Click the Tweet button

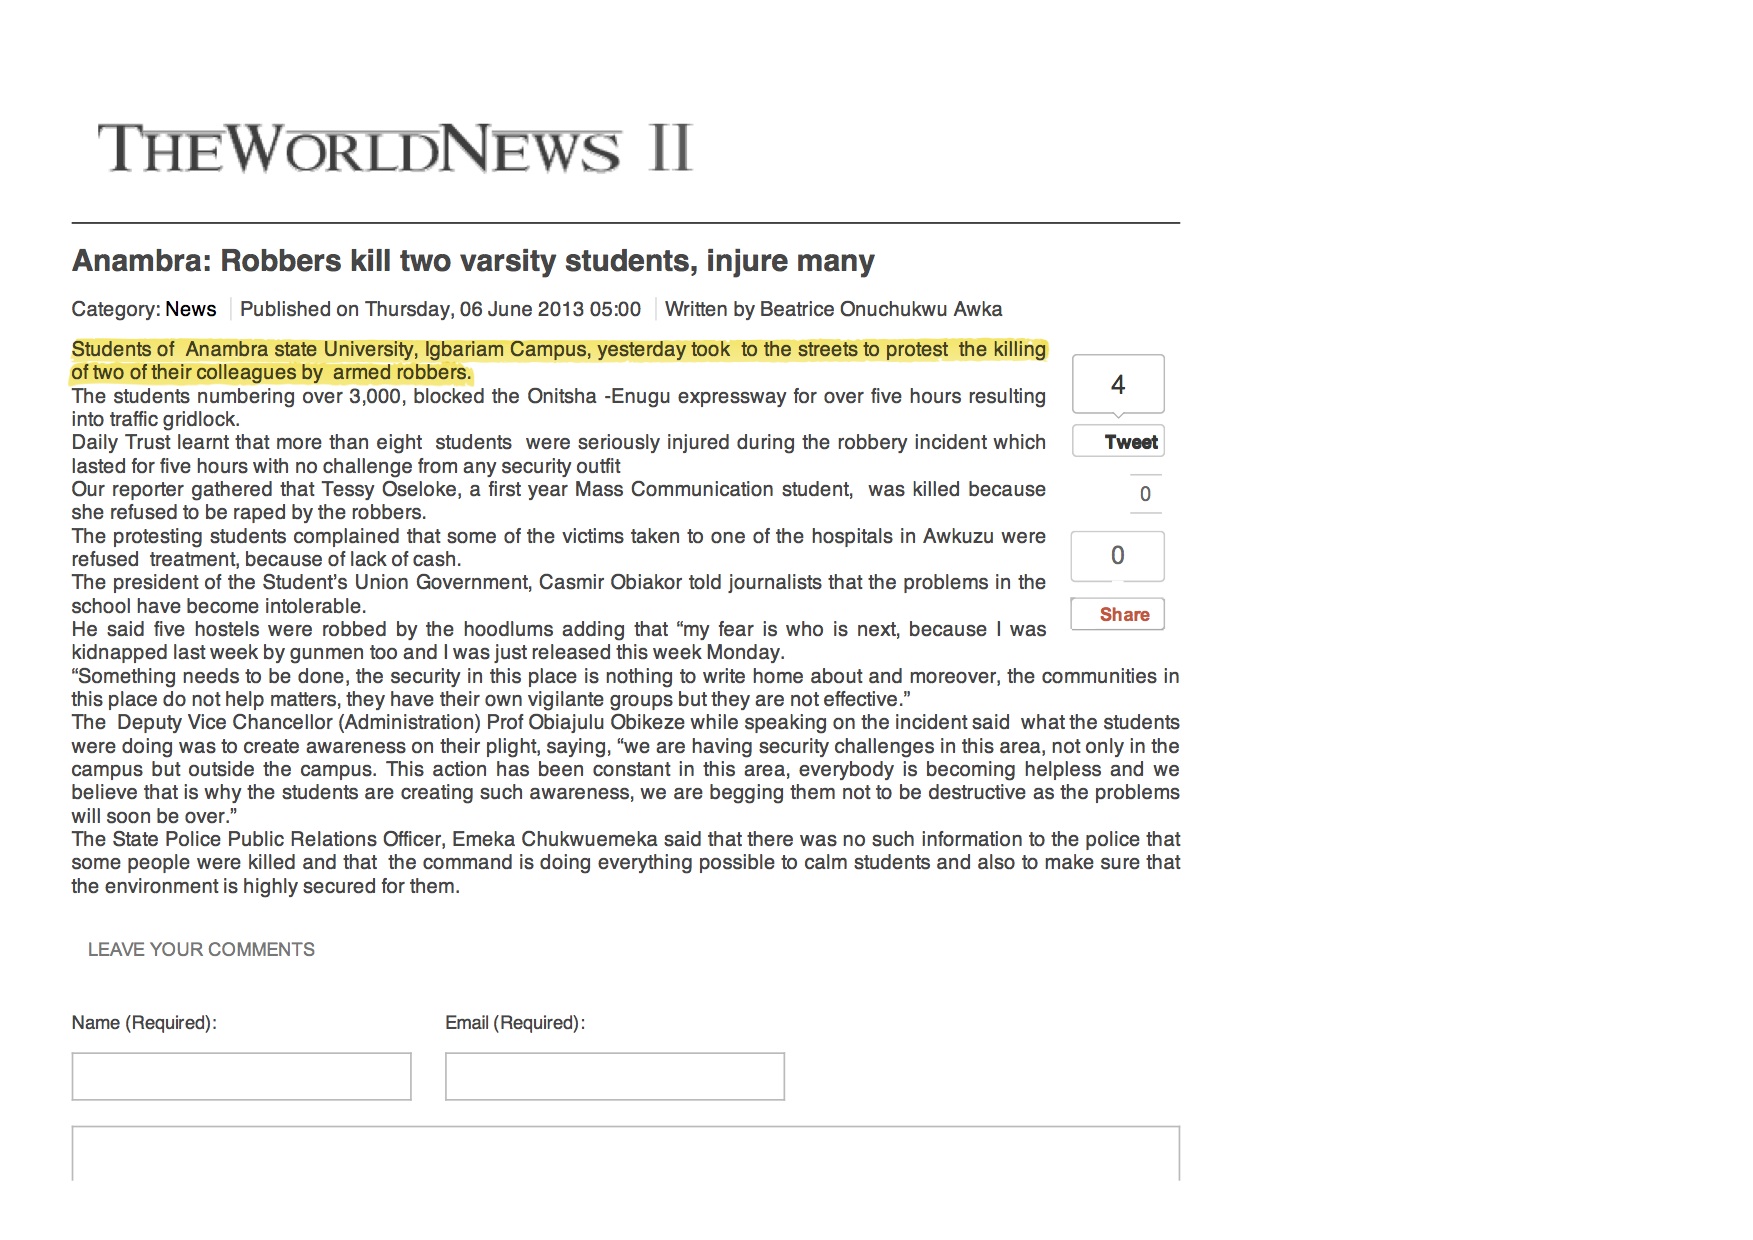(x=1118, y=442)
